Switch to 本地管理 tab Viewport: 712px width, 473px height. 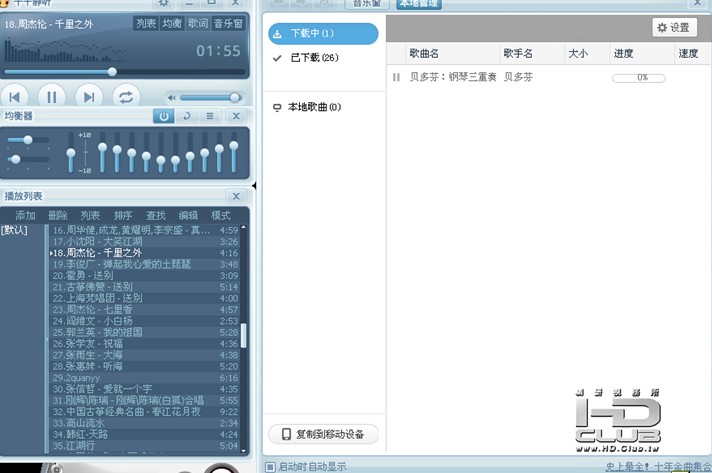(419, 3)
